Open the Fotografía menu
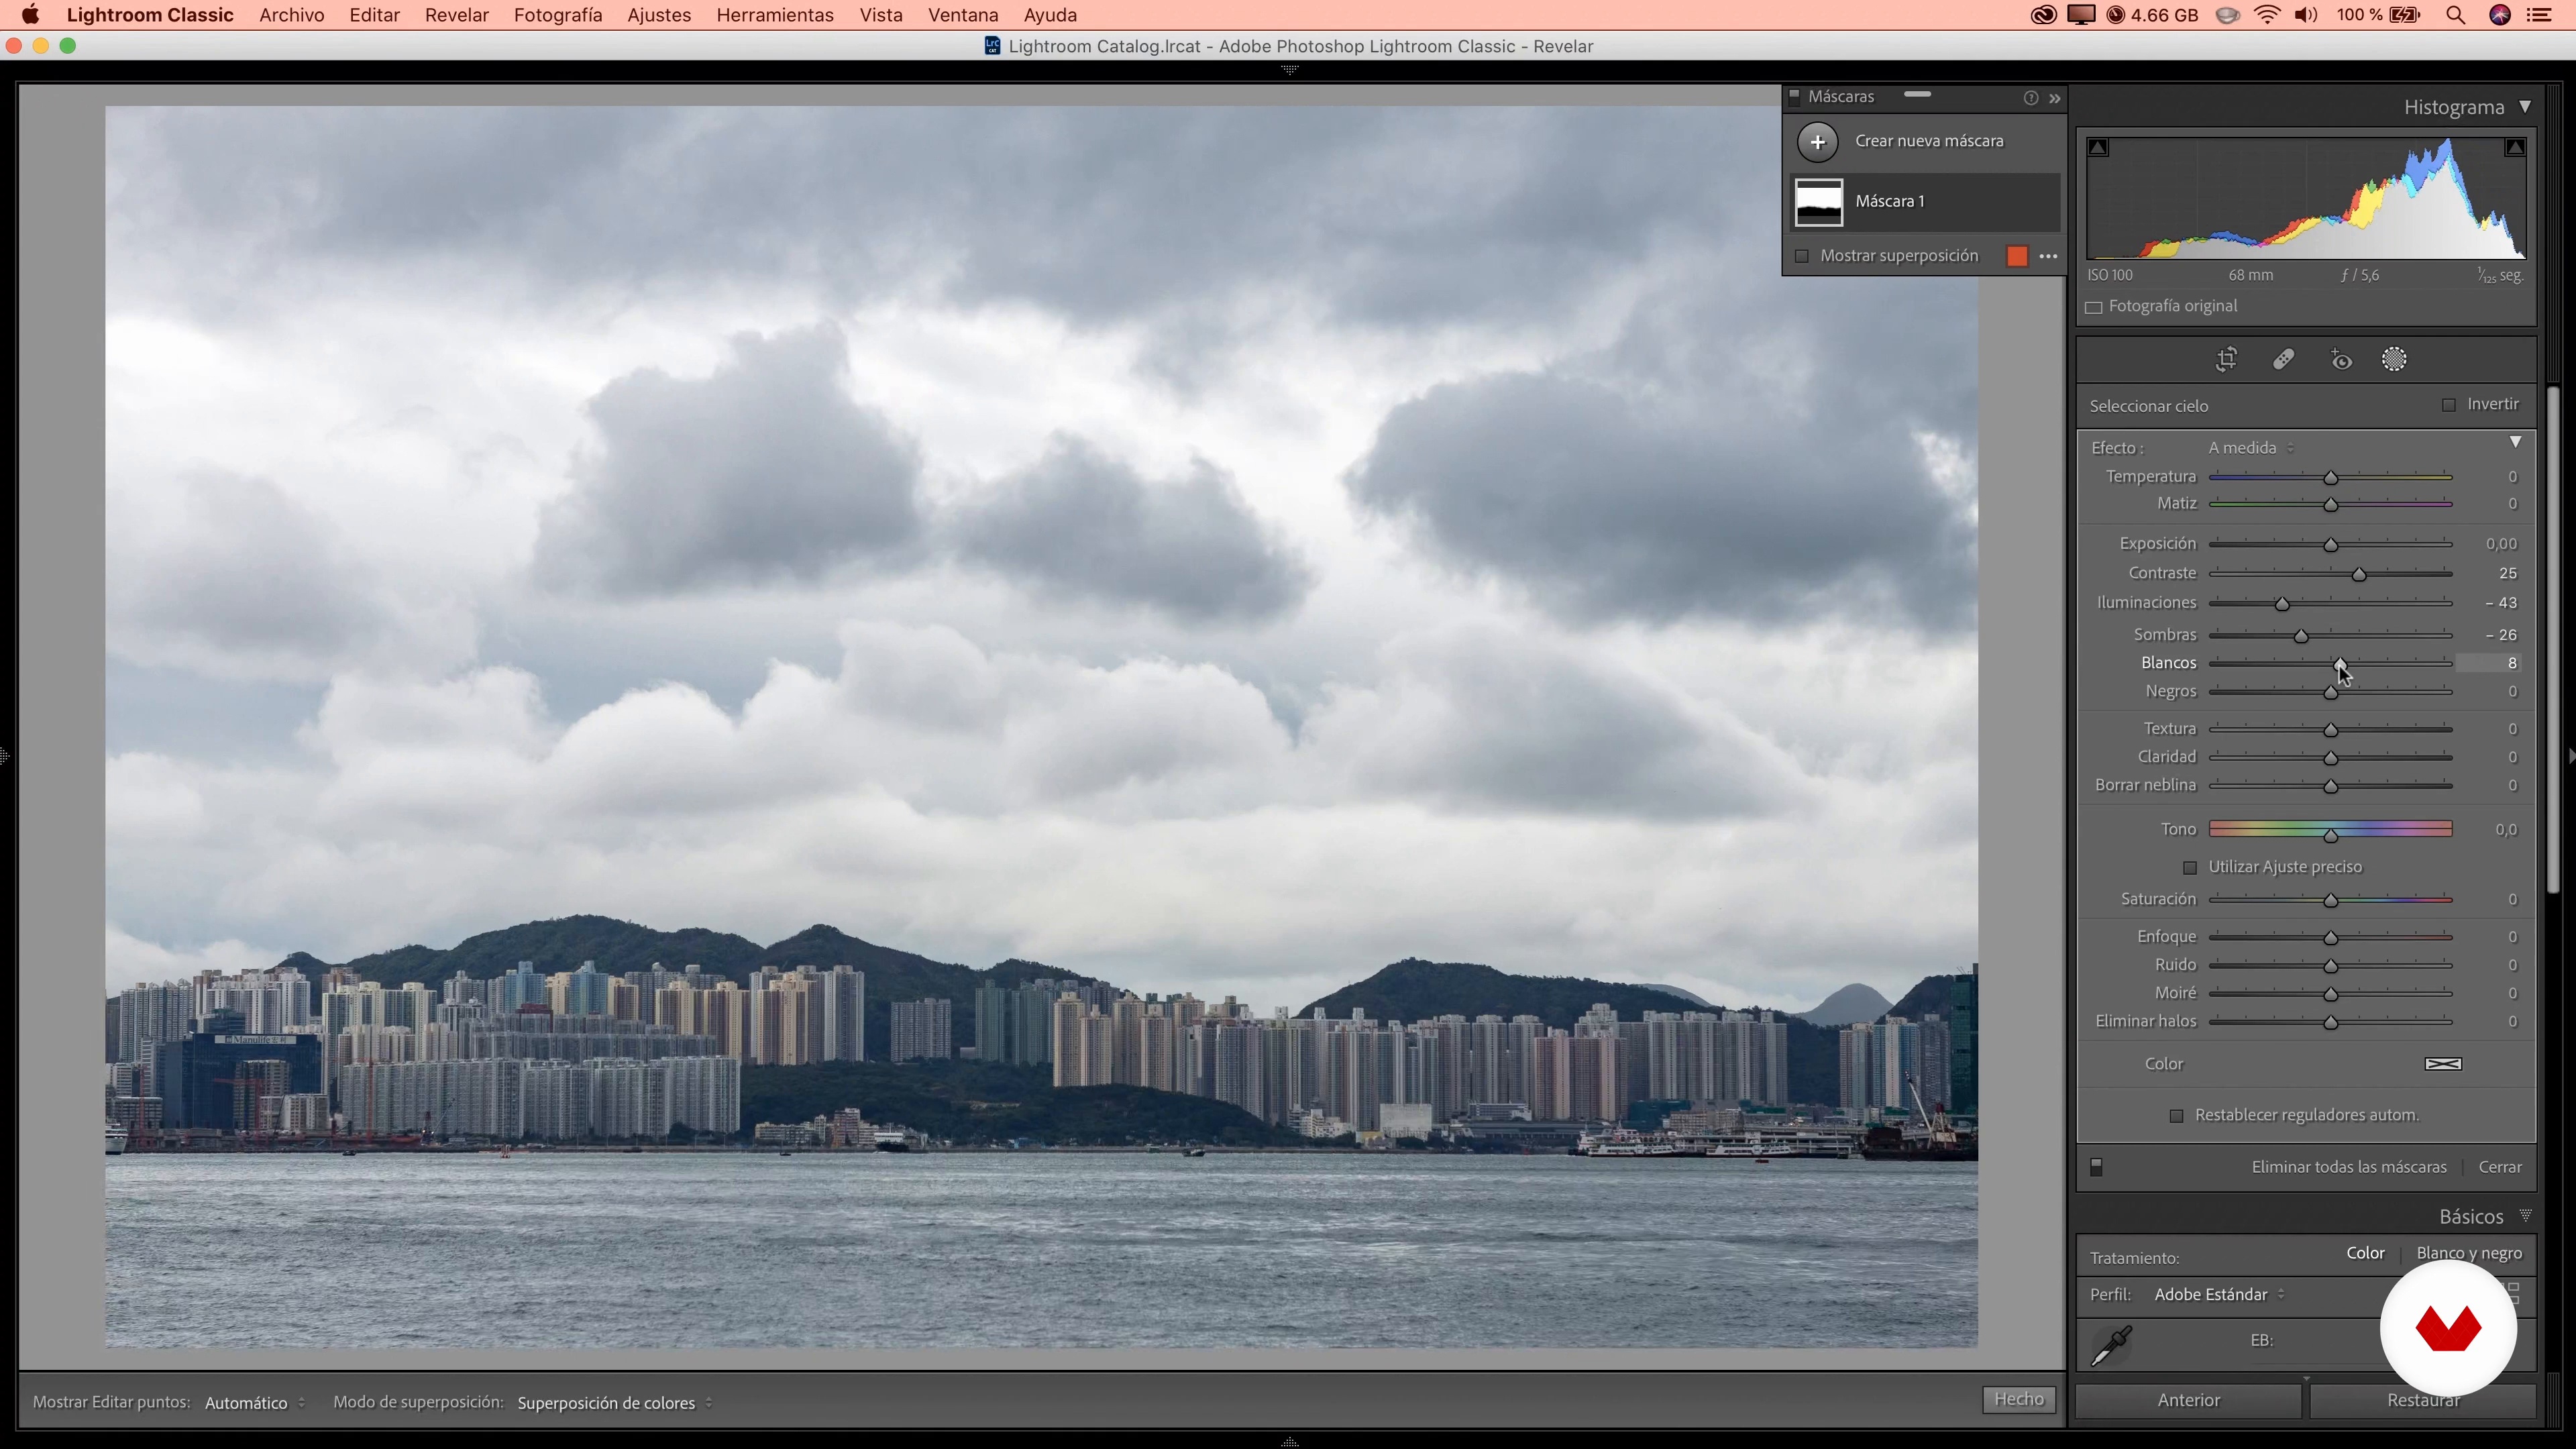Screen dimensions: 2576x1449 [557, 15]
